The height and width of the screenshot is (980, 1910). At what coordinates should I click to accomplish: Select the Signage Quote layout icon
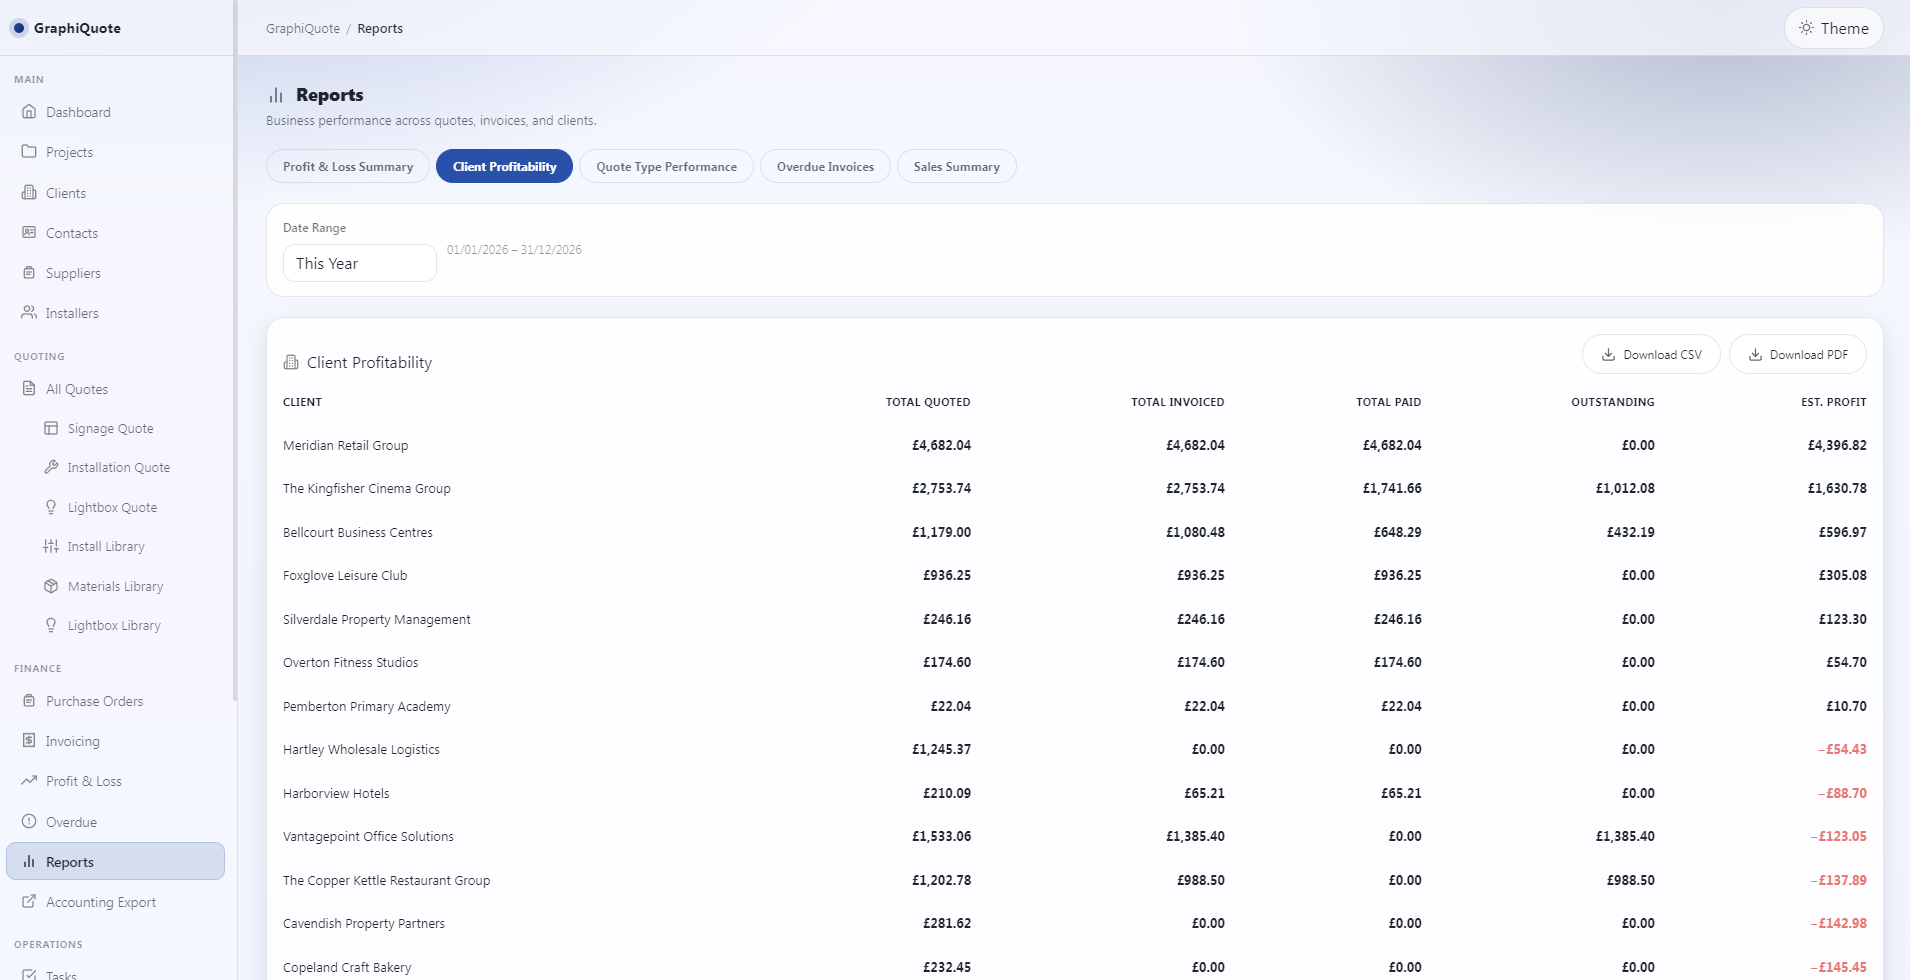point(51,428)
